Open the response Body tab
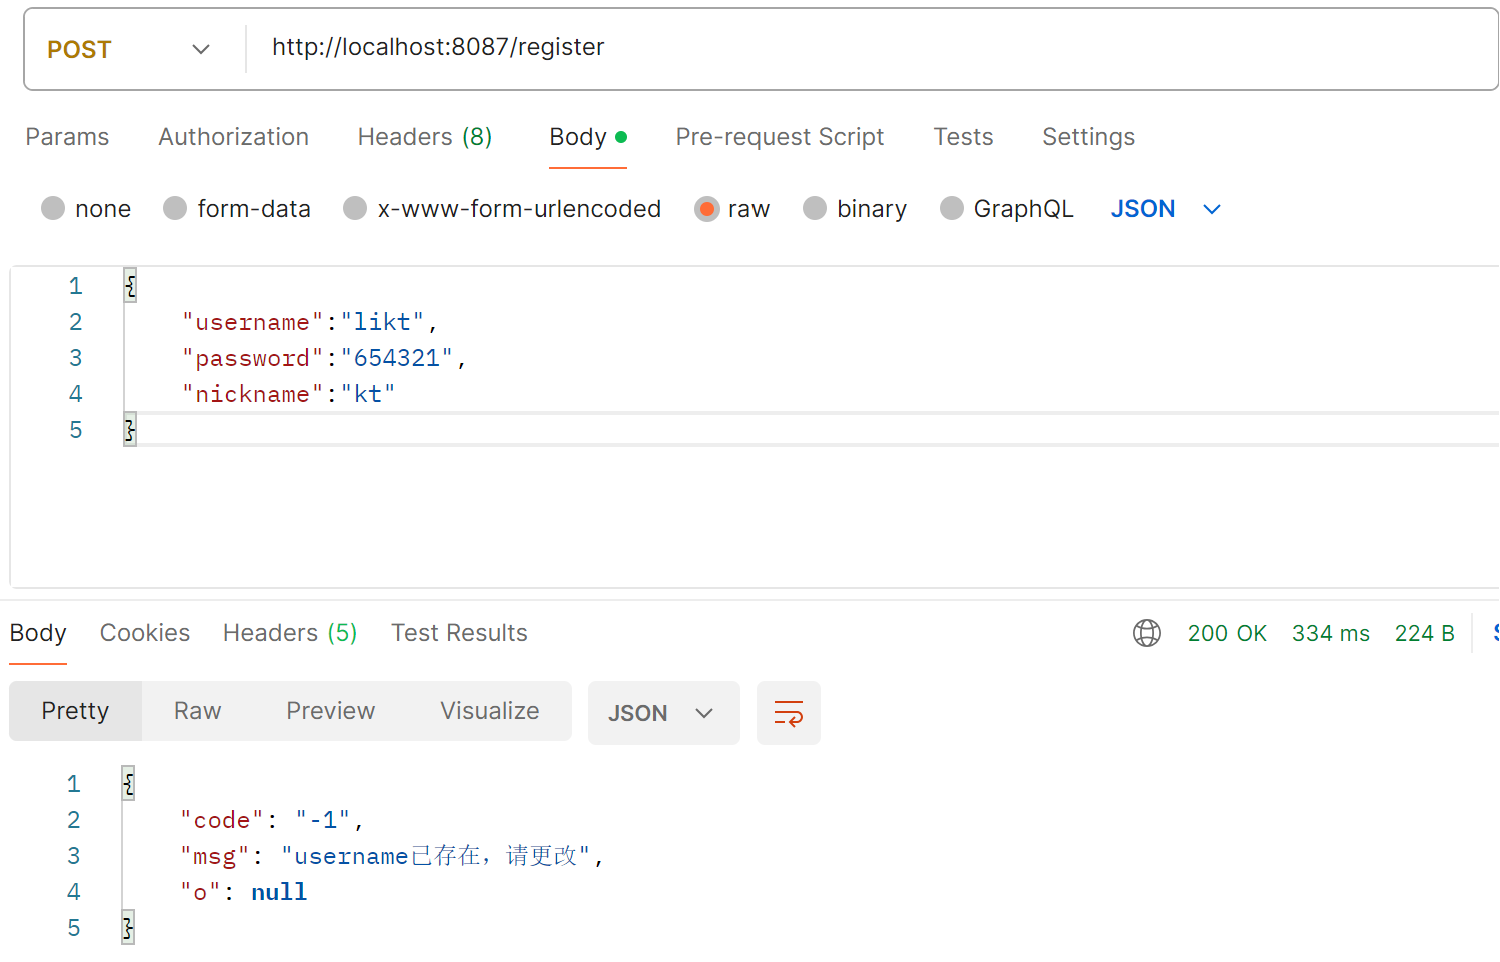 tap(38, 633)
